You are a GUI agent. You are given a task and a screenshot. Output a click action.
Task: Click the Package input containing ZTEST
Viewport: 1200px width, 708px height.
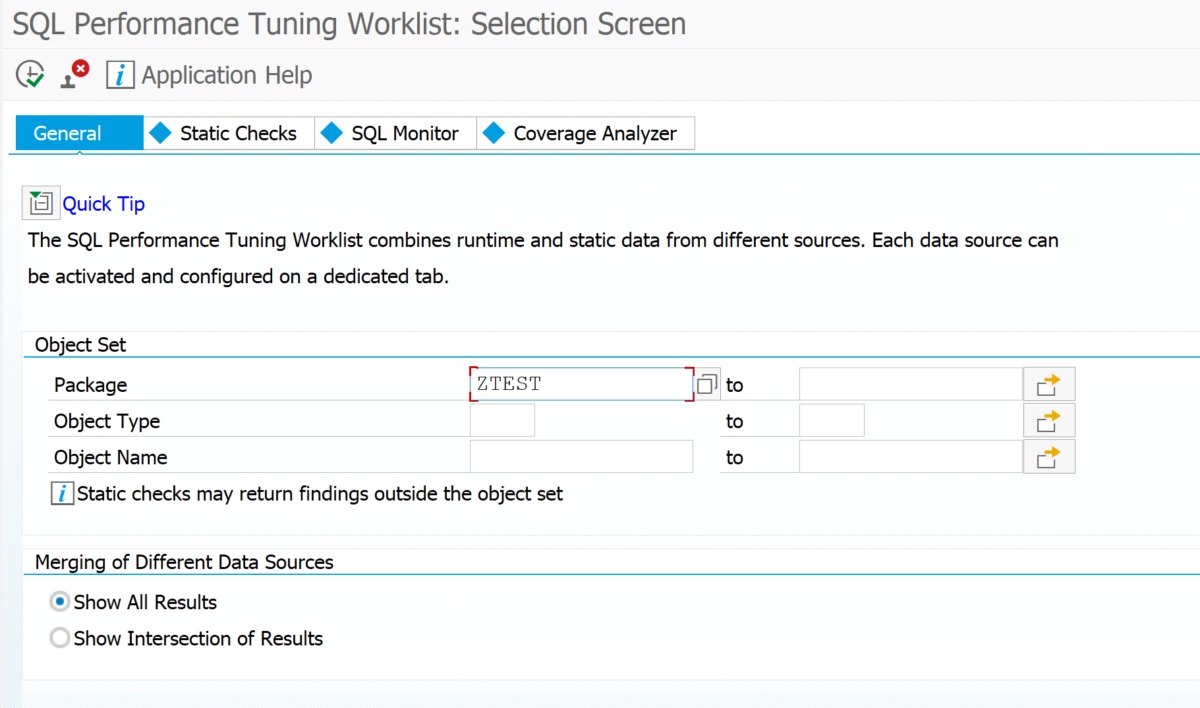[580, 383]
